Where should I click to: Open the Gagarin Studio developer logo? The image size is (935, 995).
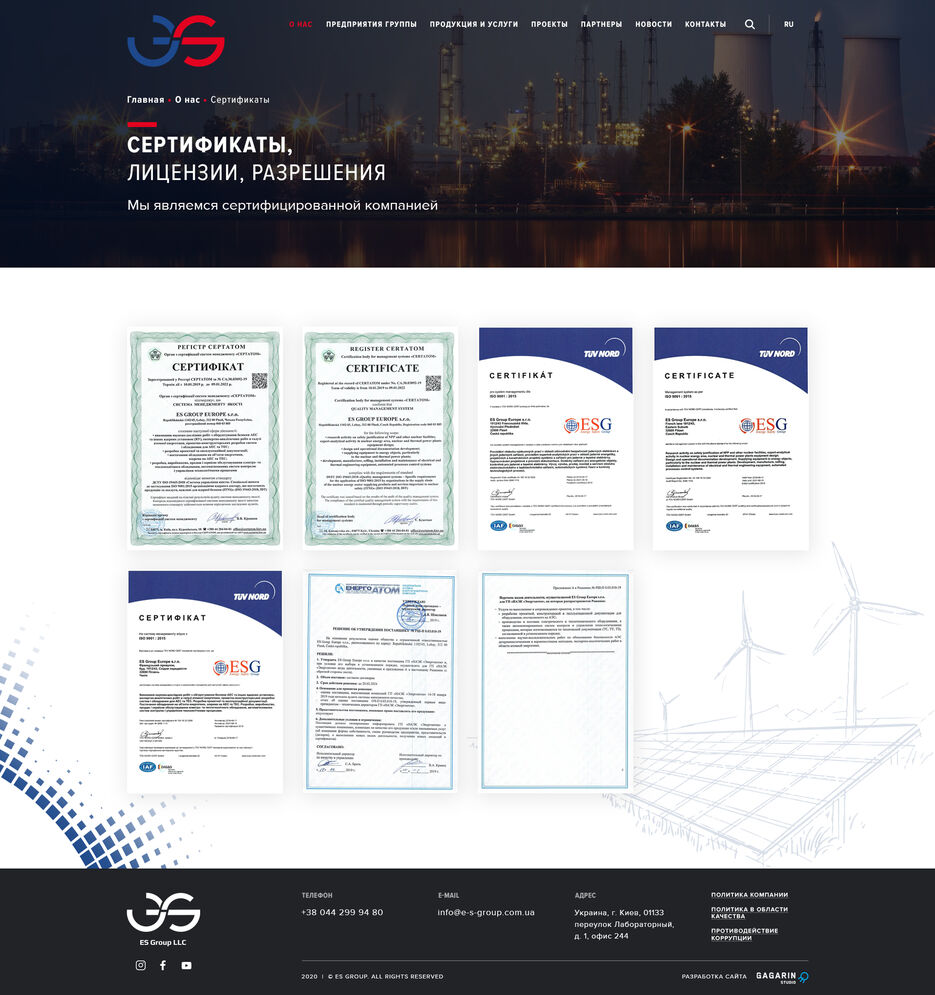pyautogui.click(x=782, y=976)
